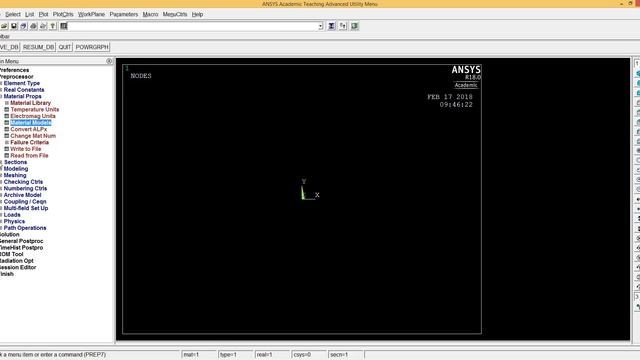Screen dimensions: 640x360
Task: Click the command prompt icon beside input
Action: point(64,26)
